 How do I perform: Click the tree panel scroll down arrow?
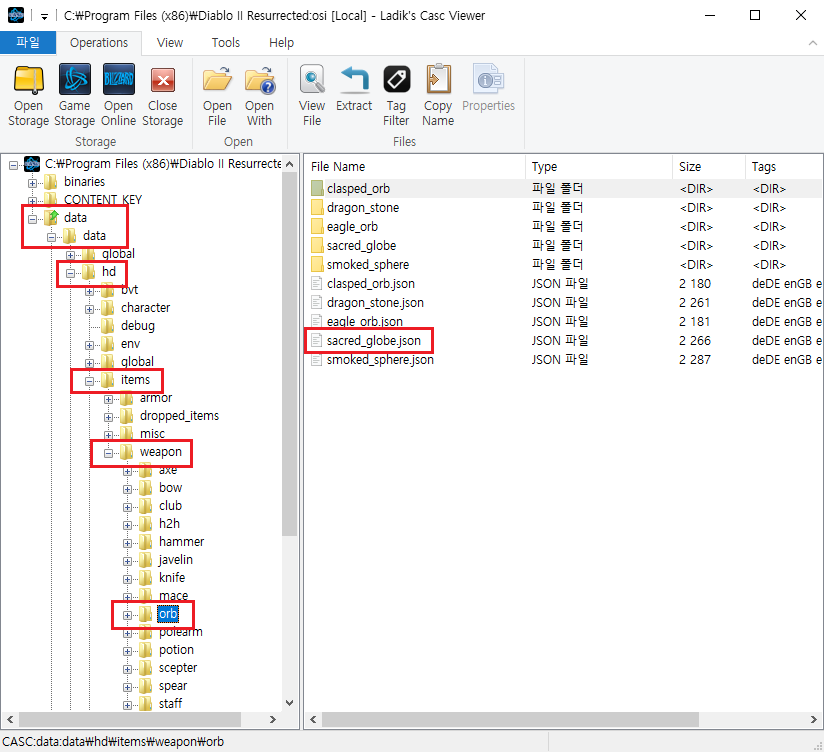coord(289,703)
